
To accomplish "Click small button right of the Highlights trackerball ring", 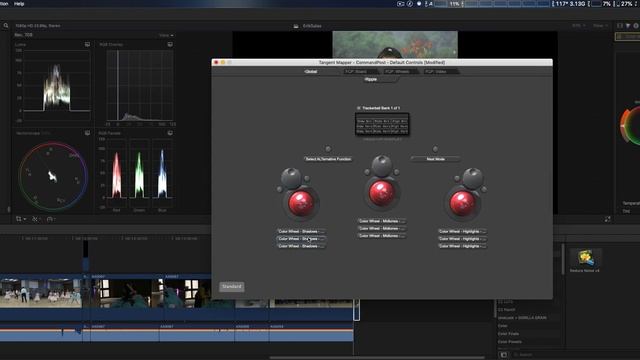I will click(x=484, y=189).
